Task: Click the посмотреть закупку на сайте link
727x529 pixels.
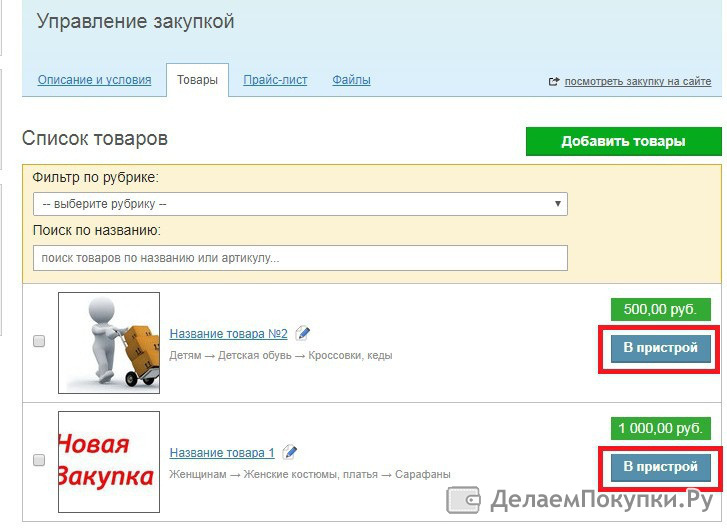Action: tap(637, 82)
